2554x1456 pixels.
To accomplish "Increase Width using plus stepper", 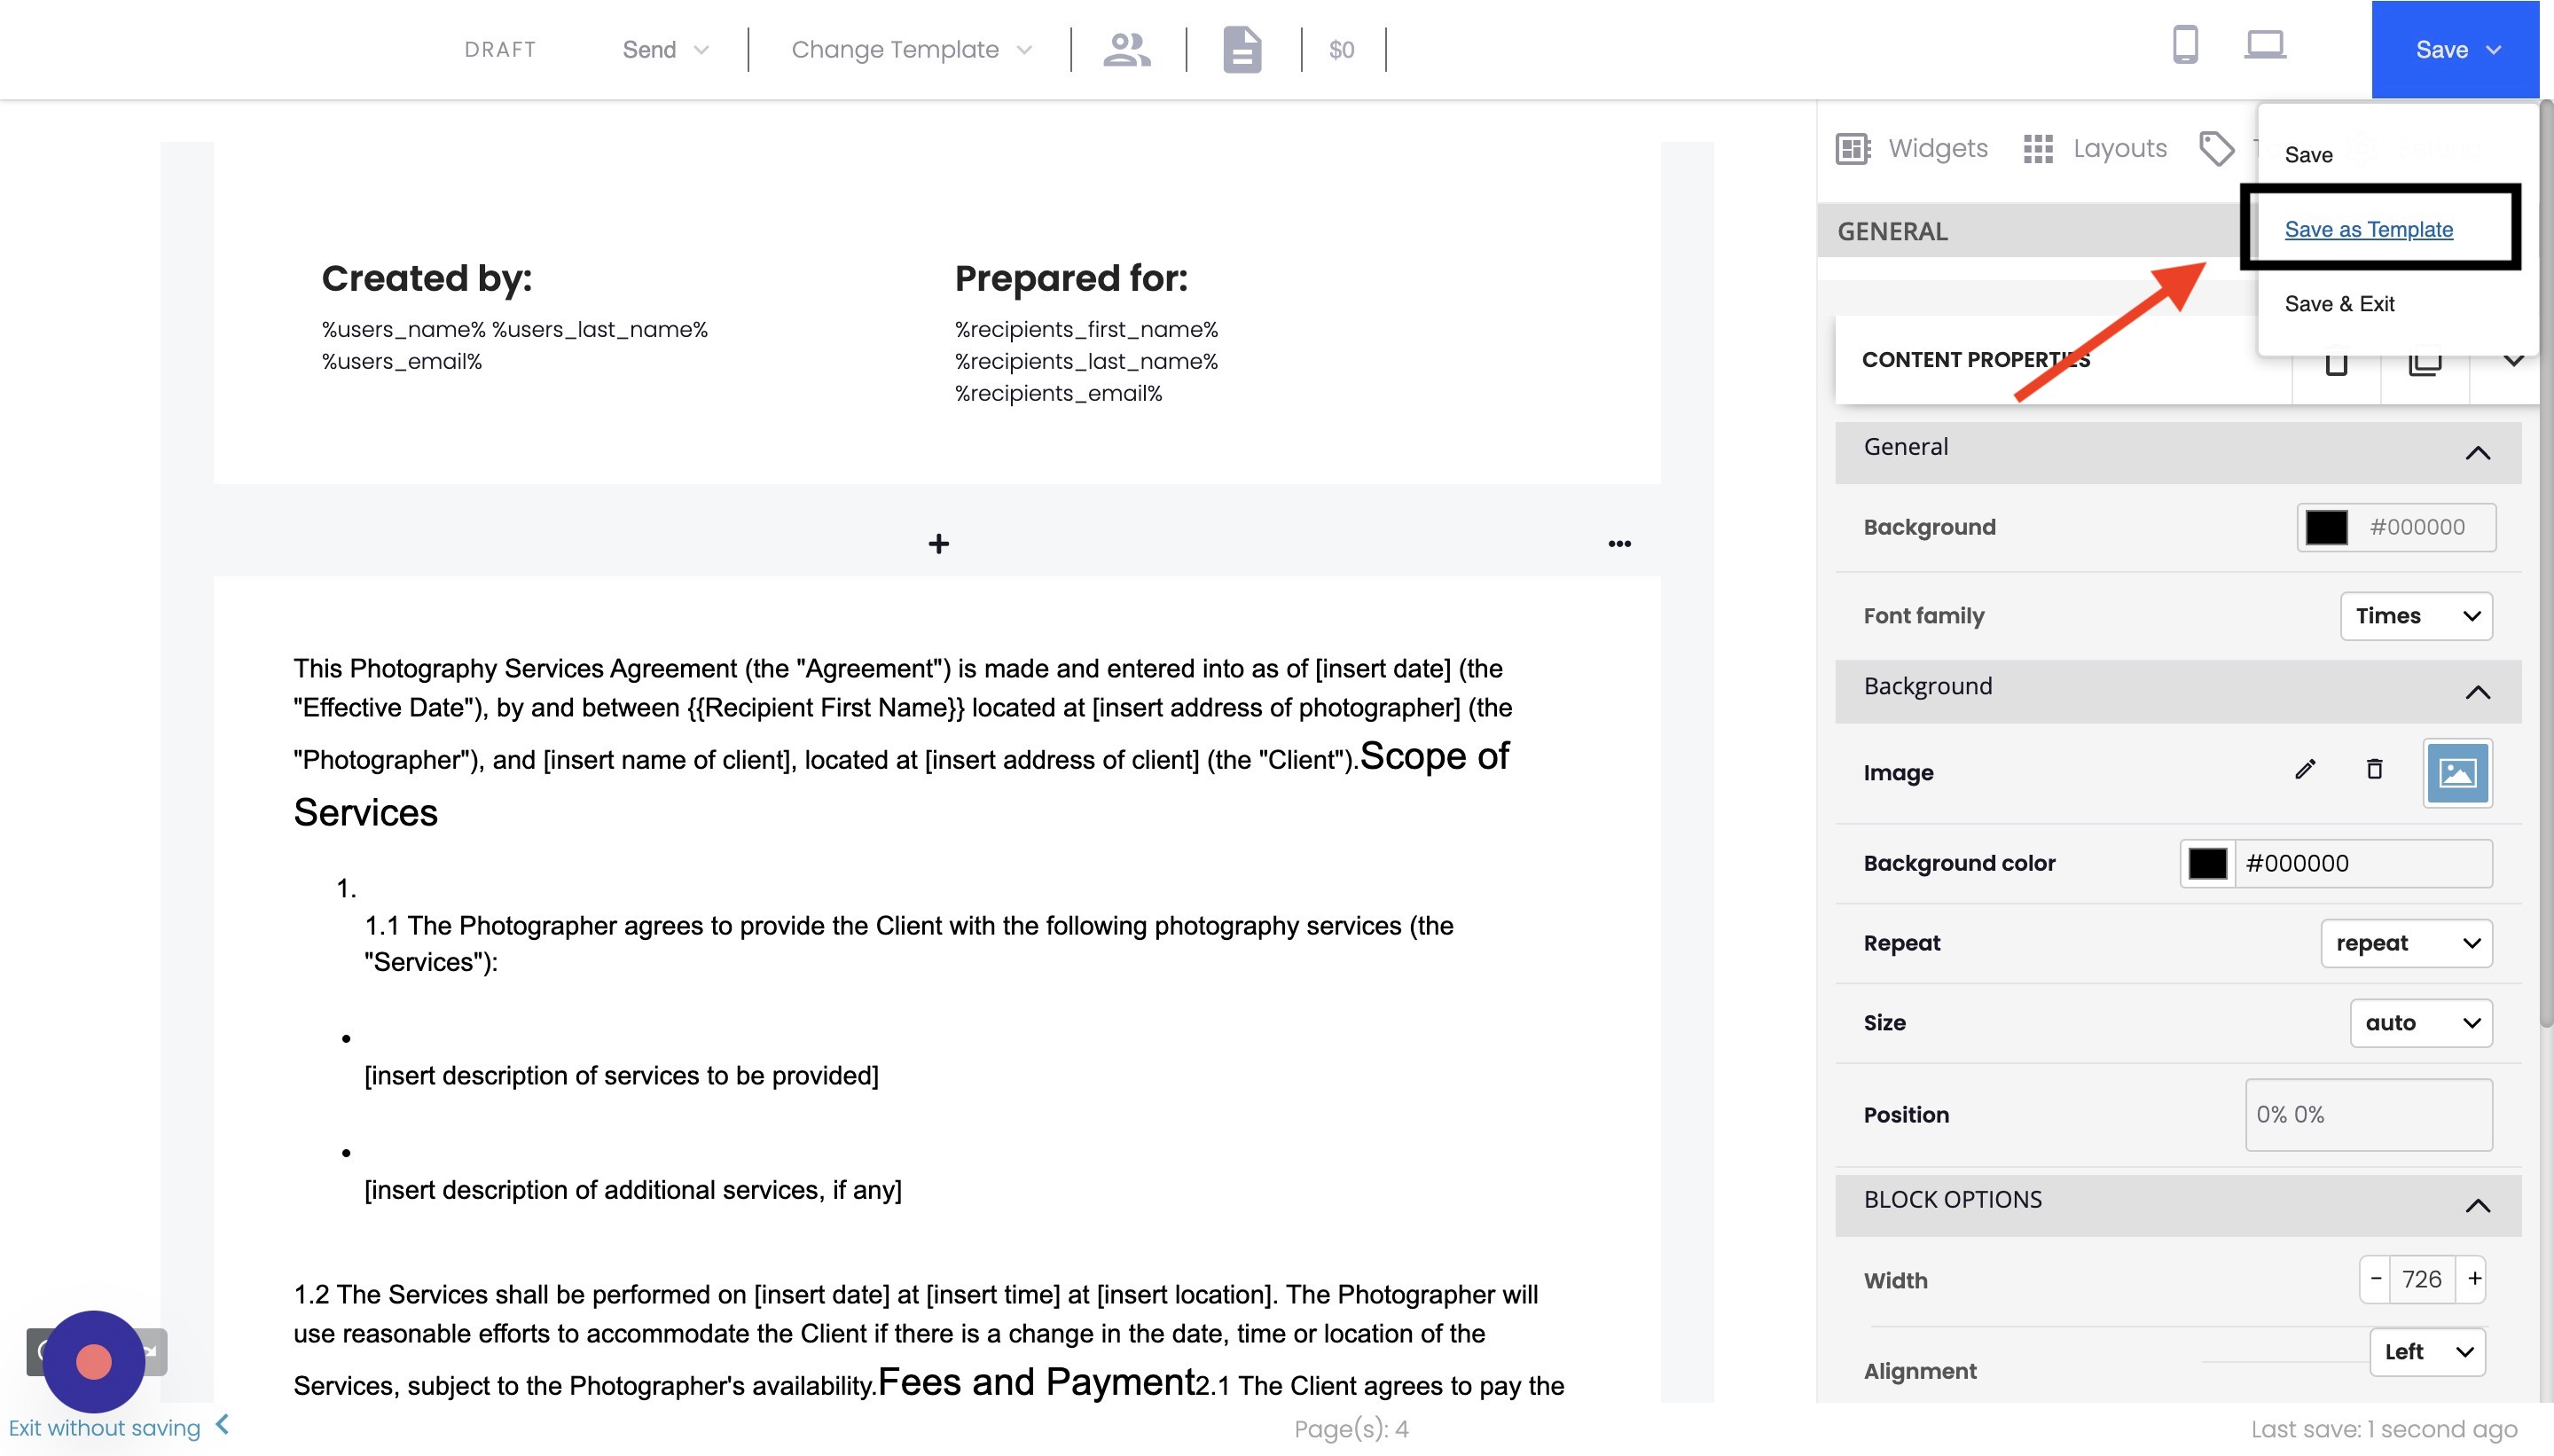I will pos(2473,1279).
